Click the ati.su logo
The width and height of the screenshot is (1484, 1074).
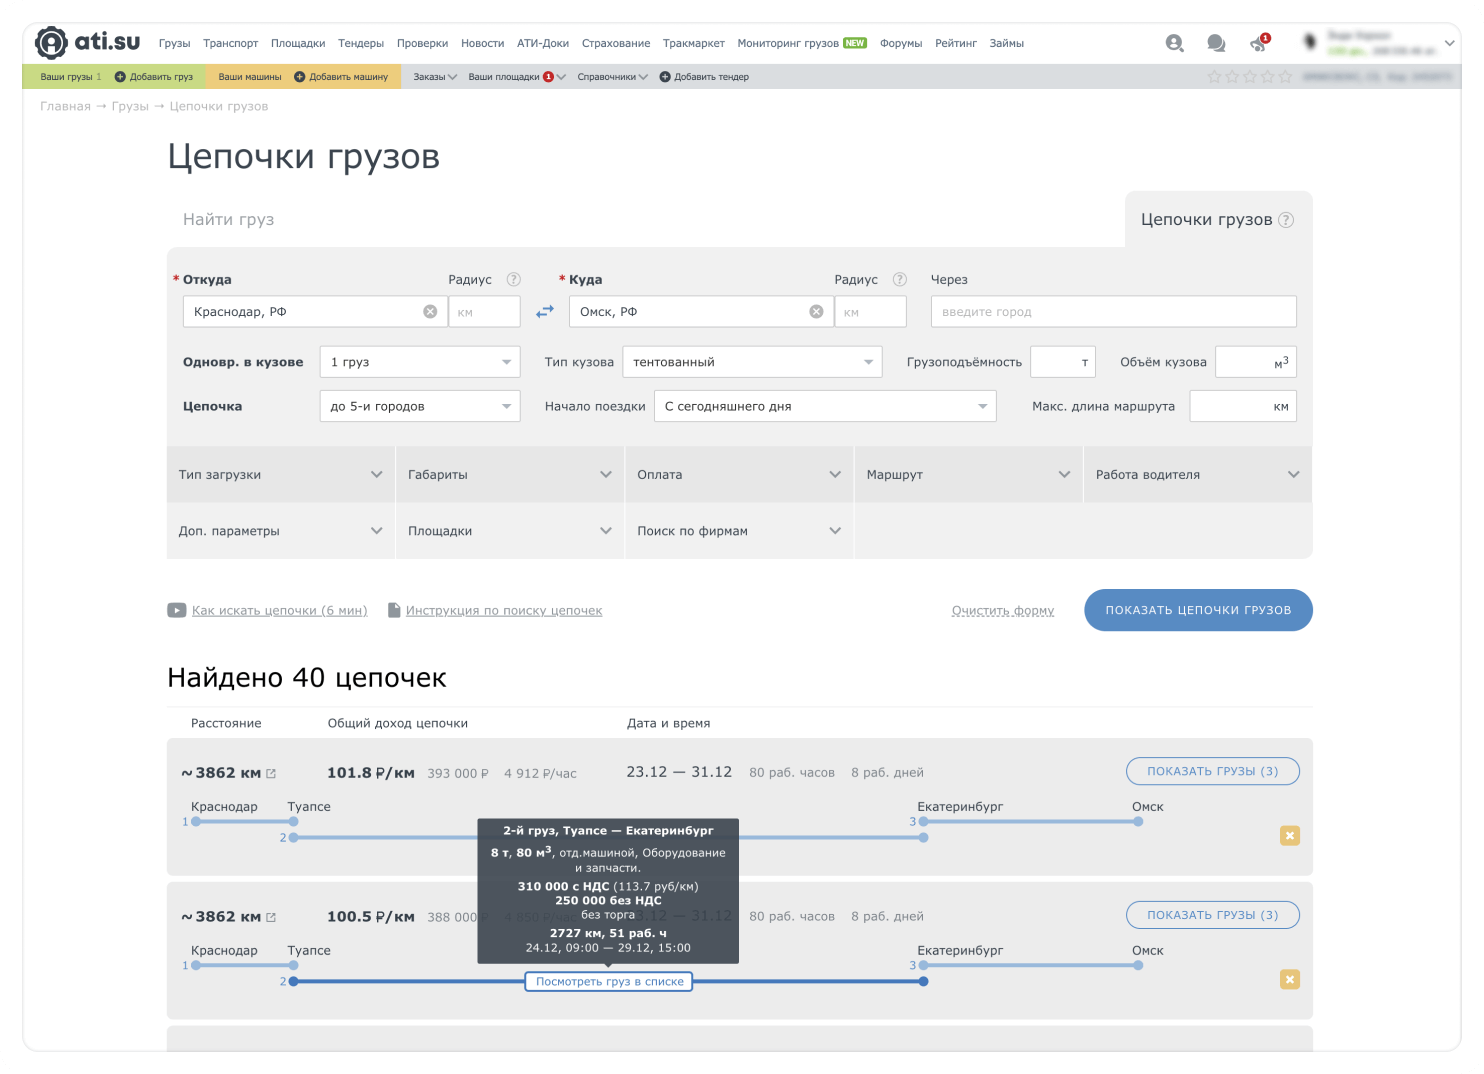pos(87,42)
